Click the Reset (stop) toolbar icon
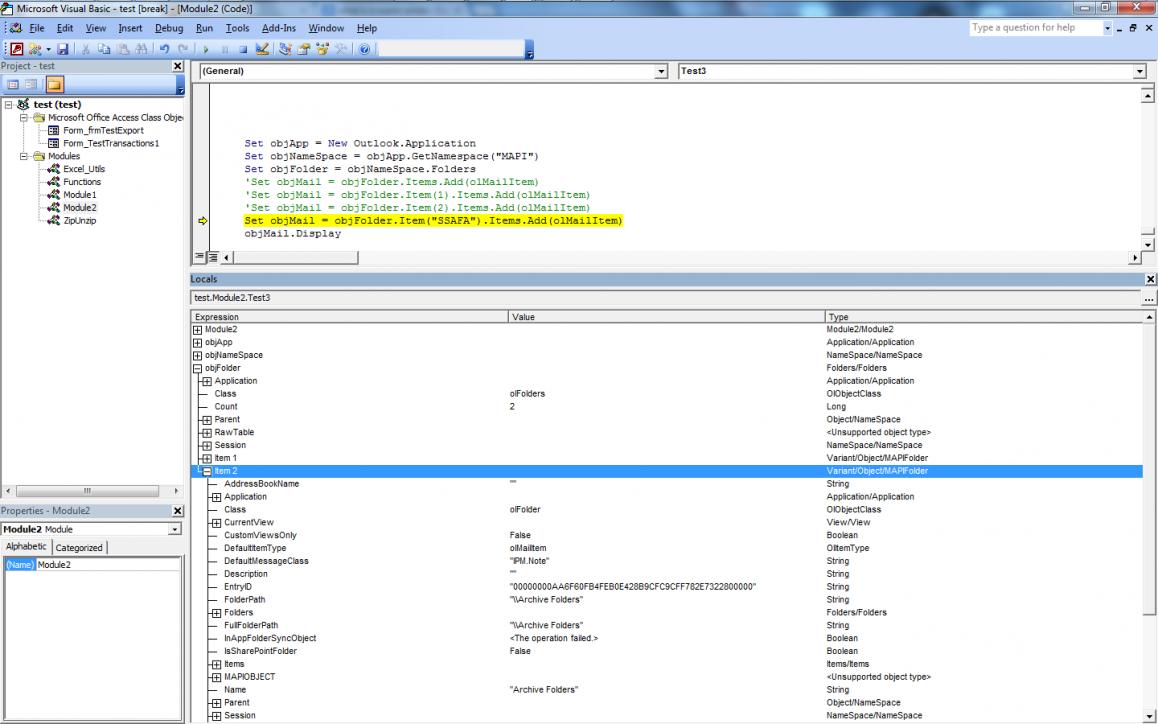 [x=242, y=48]
